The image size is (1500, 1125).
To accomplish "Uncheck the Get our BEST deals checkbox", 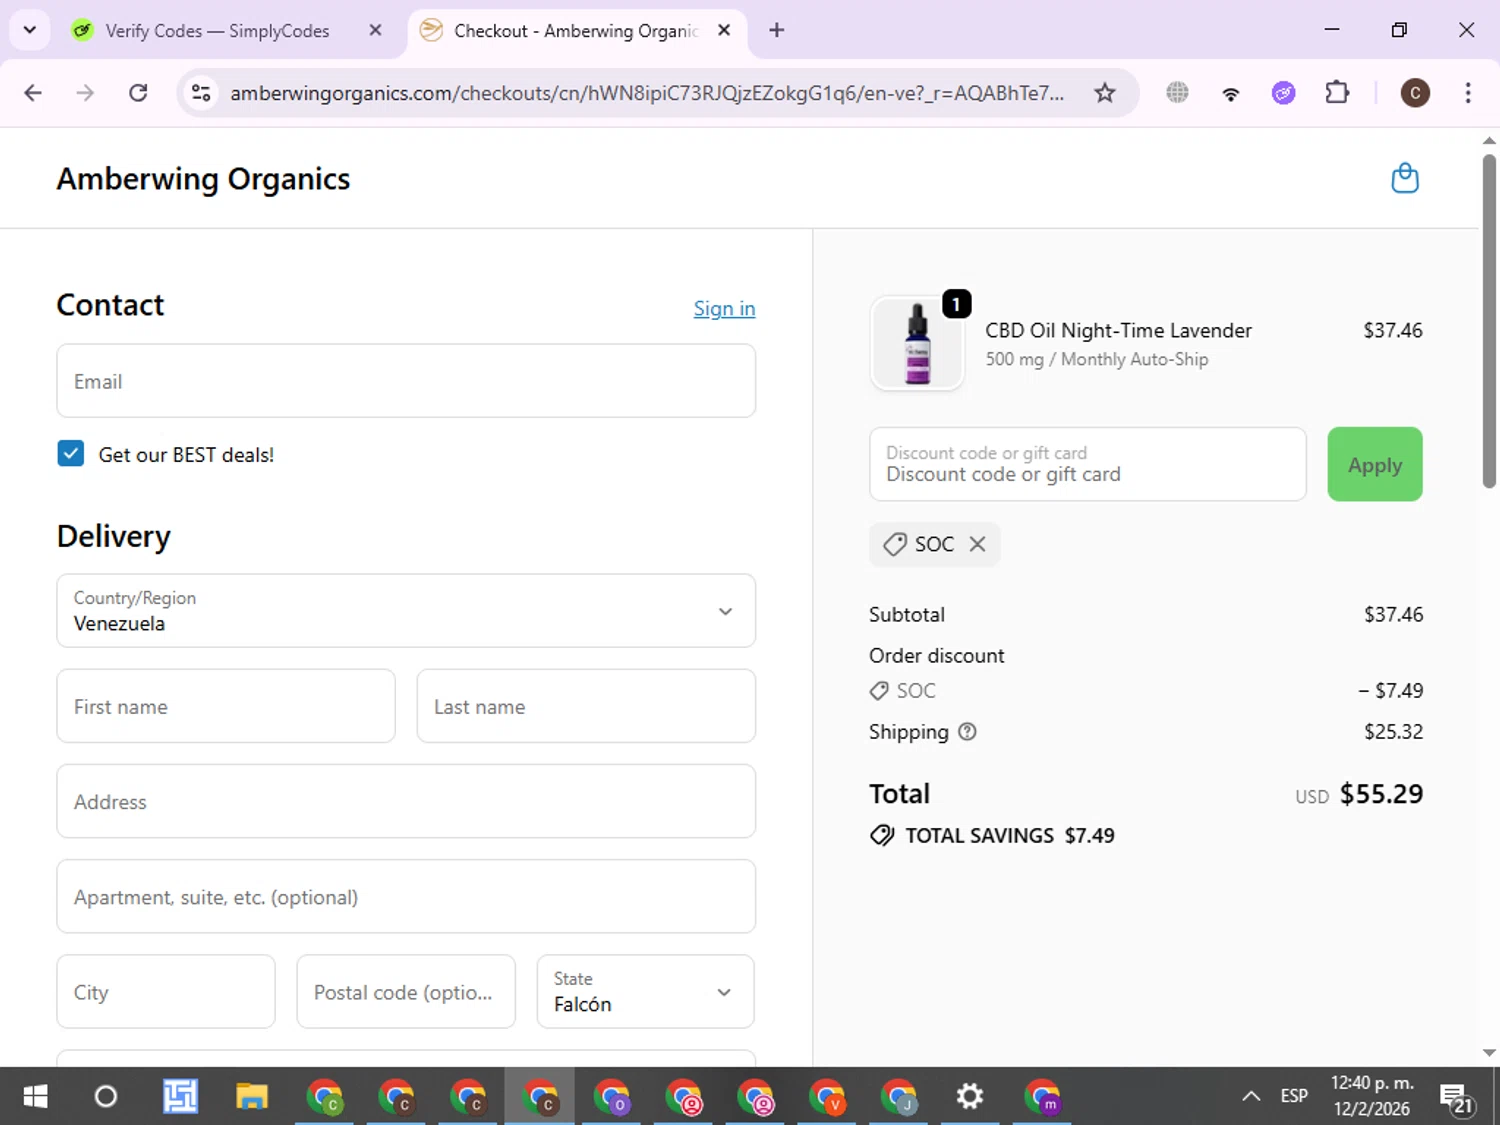I will [x=71, y=454].
